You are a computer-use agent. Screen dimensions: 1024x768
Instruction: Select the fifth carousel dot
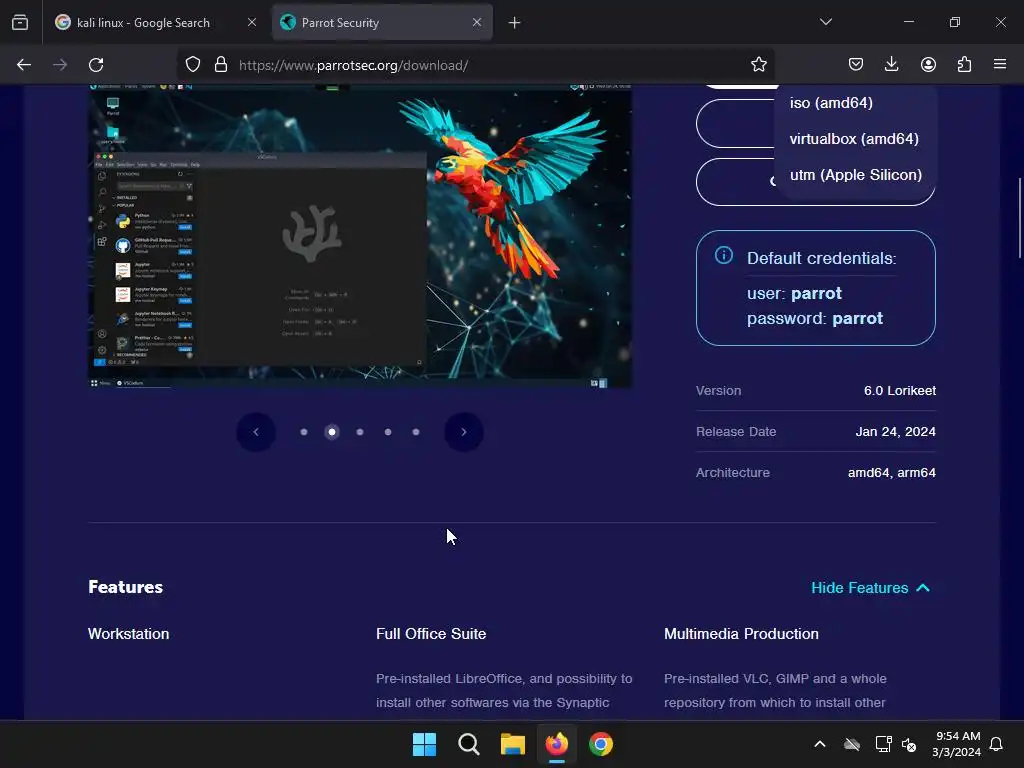[x=416, y=432]
